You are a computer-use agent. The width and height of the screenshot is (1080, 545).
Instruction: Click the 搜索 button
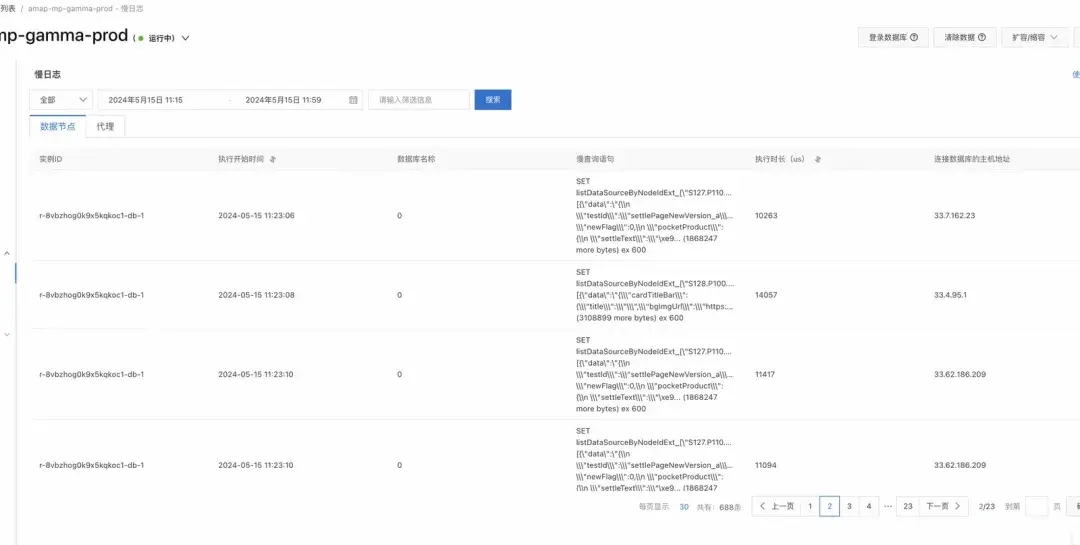click(x=492, y=100)
